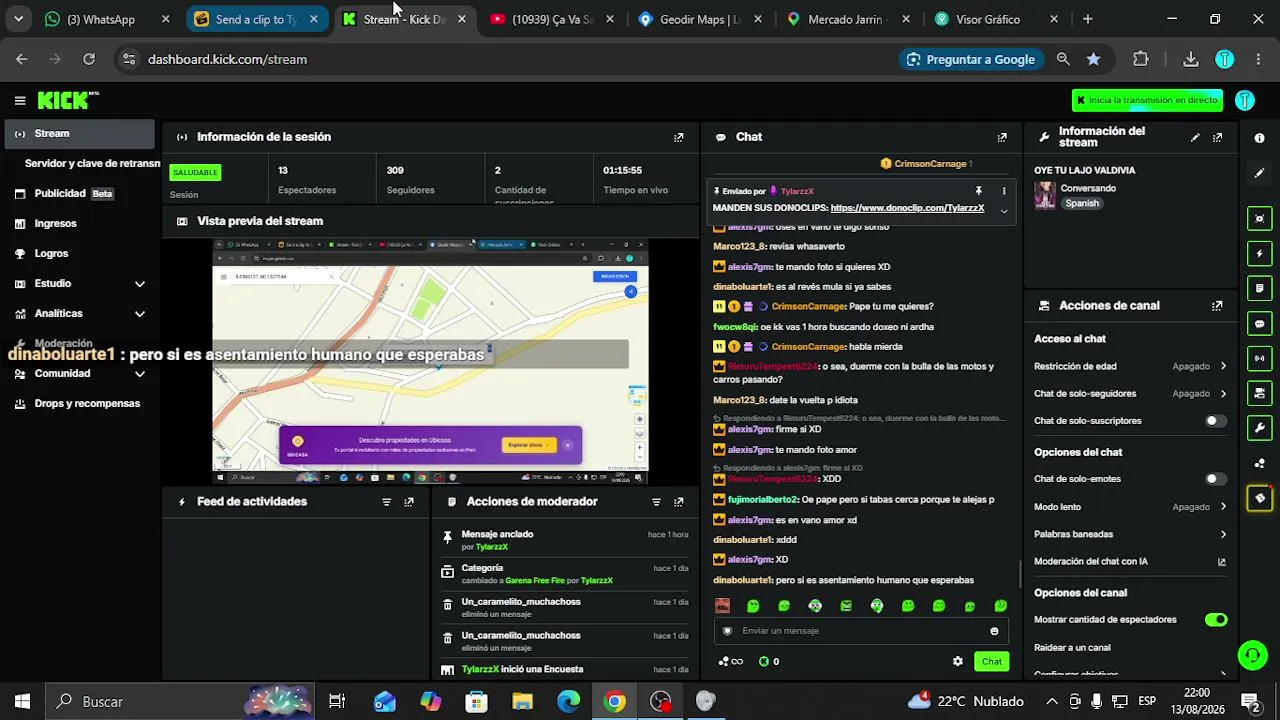Edit stream info with the pencil icon
The height and width of the screenshot is (720, 1280).
click(1195, 137)
